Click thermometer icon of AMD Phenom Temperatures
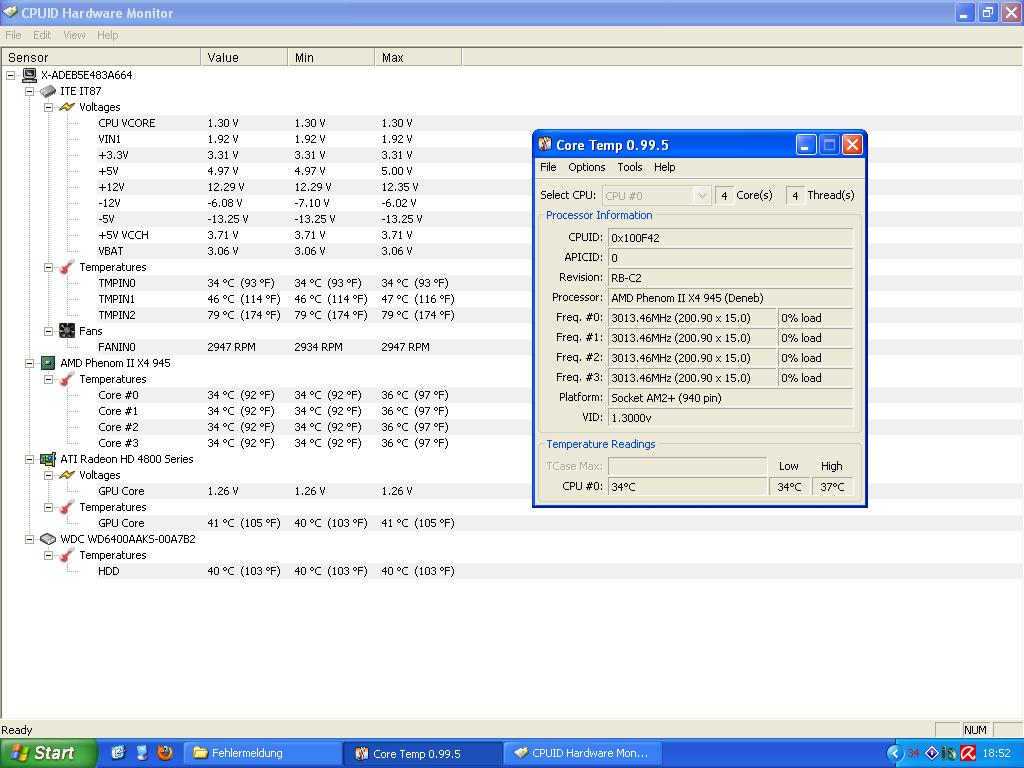The width and height of the screenshot is (1024, 768). click(x=67, y=379)
